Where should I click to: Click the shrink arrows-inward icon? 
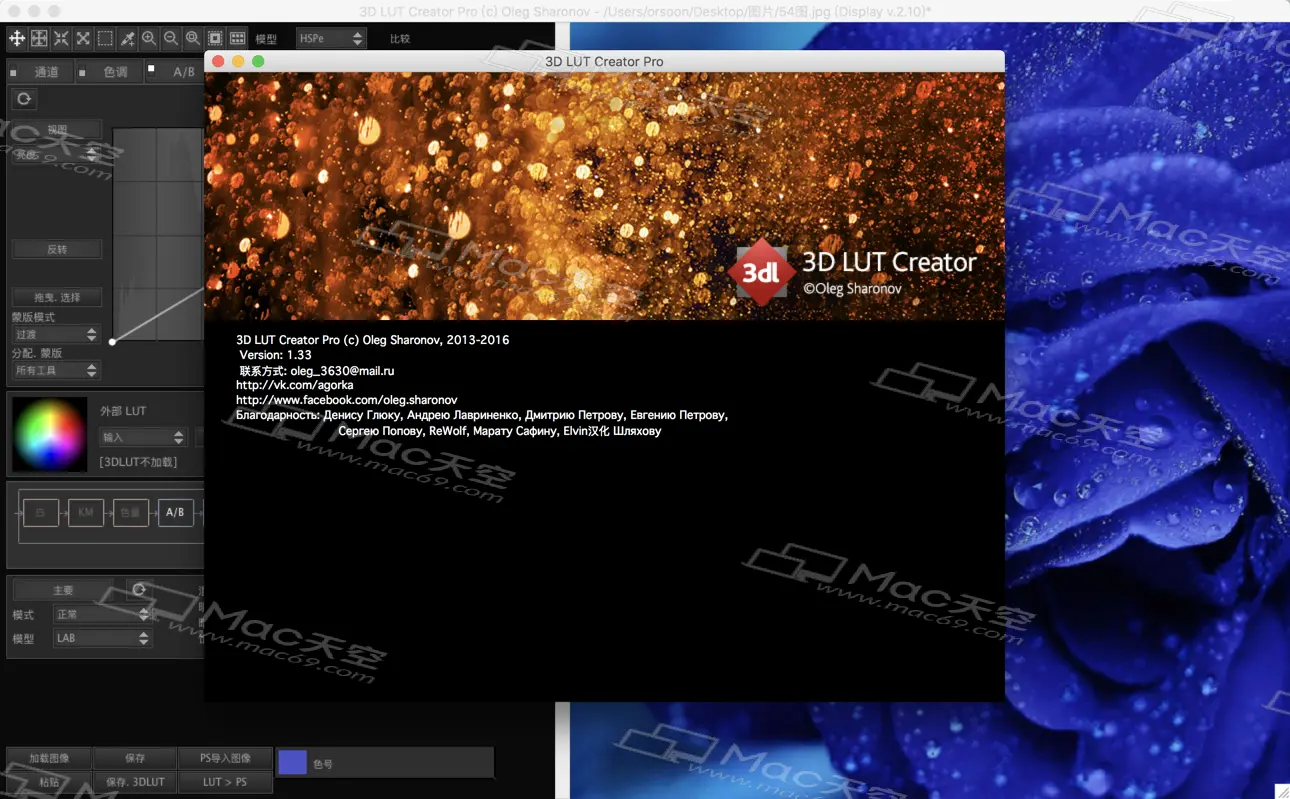coord(61,38)
